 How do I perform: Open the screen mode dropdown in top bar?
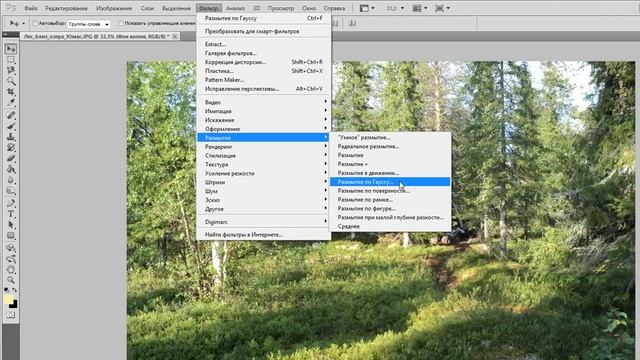point(442,8)
